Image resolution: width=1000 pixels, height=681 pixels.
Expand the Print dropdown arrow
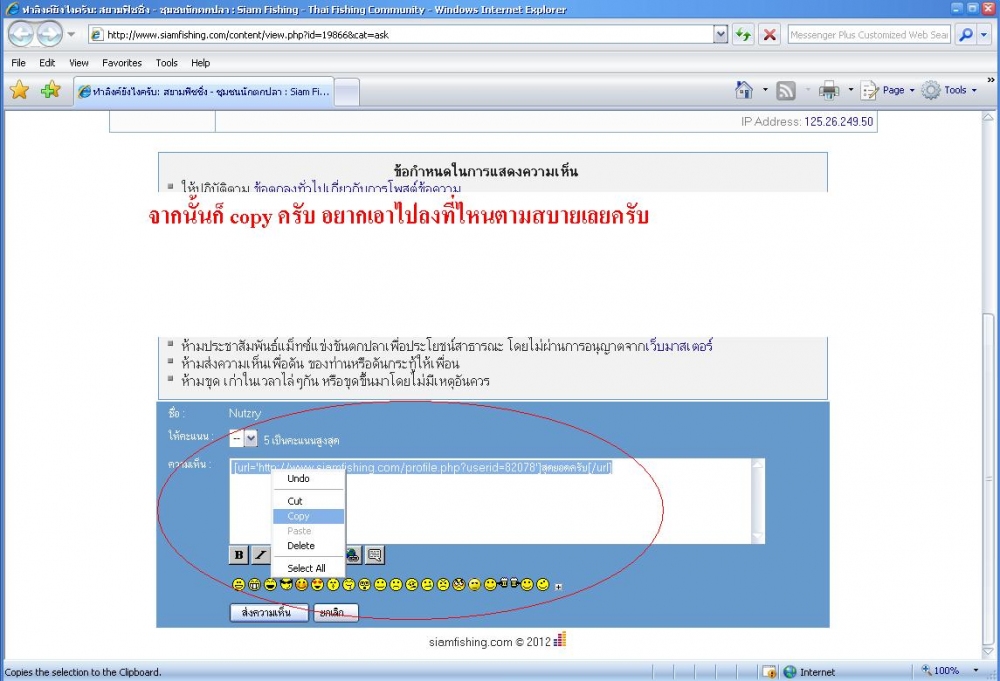tap(850, 90)
